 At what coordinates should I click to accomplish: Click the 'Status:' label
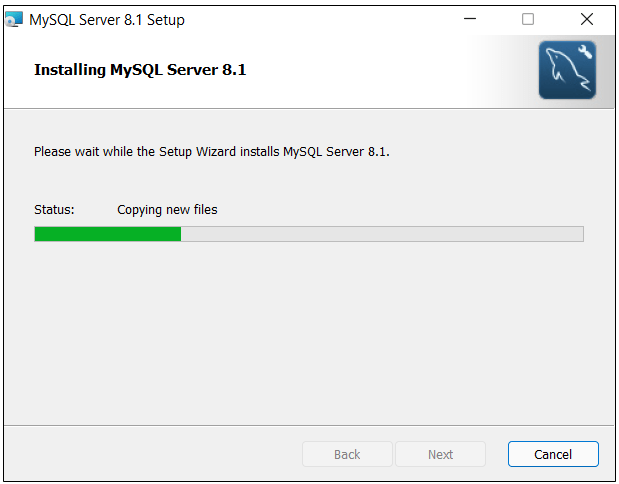54,210
